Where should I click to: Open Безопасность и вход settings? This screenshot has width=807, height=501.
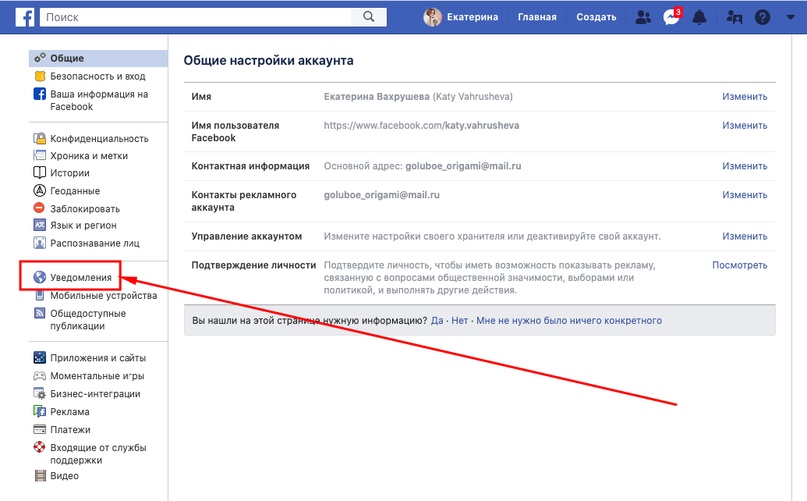[98, 76]
